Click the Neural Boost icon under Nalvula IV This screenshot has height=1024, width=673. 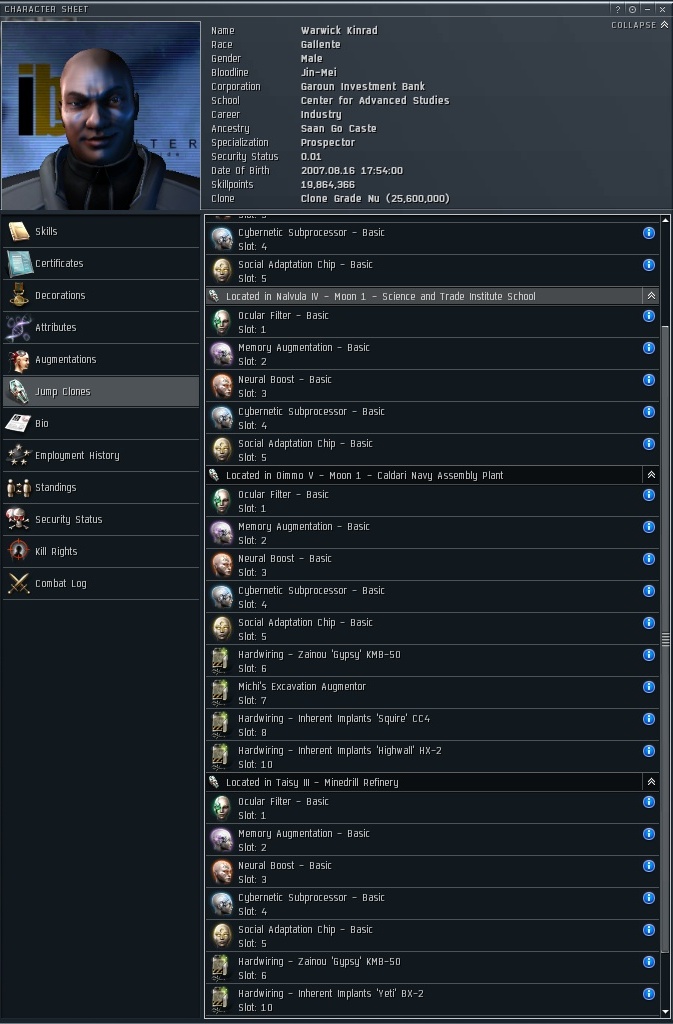[x=222, y=386]
